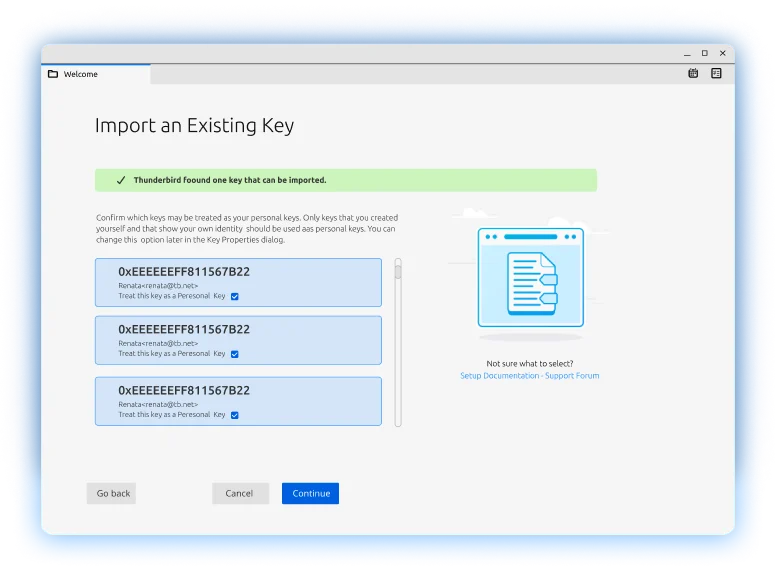Image resolution: width=775 pixels, height=578 pixels.
Task: Open the Support Forum link
Action: point(572,376)
